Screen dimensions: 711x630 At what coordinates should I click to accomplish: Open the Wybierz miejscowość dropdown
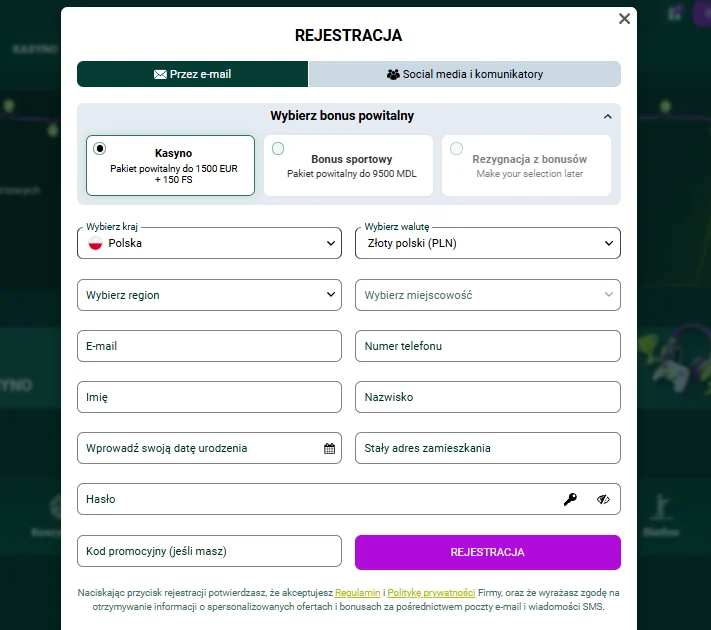[487, 295]
